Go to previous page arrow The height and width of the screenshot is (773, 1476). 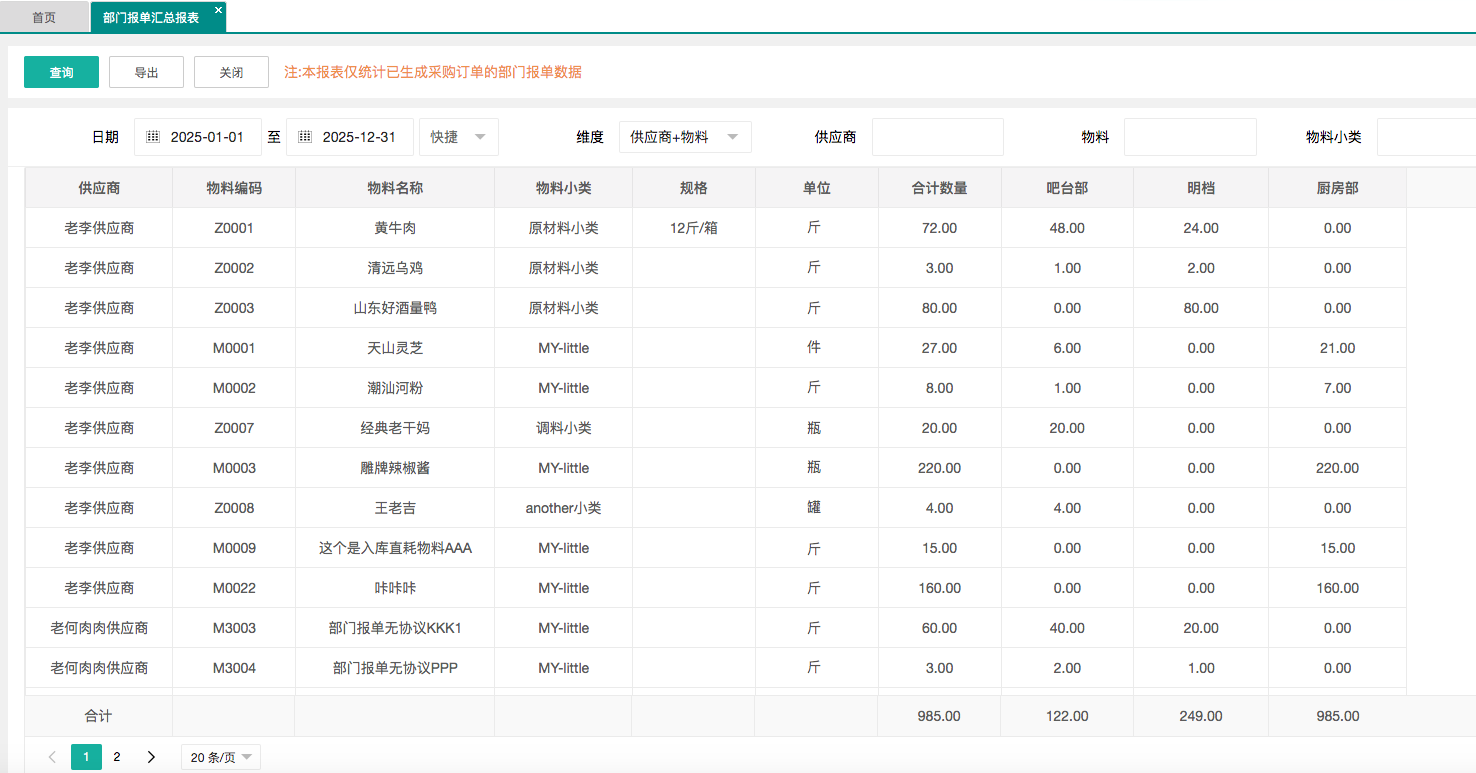pyautogui.click(x=52, y=757)
